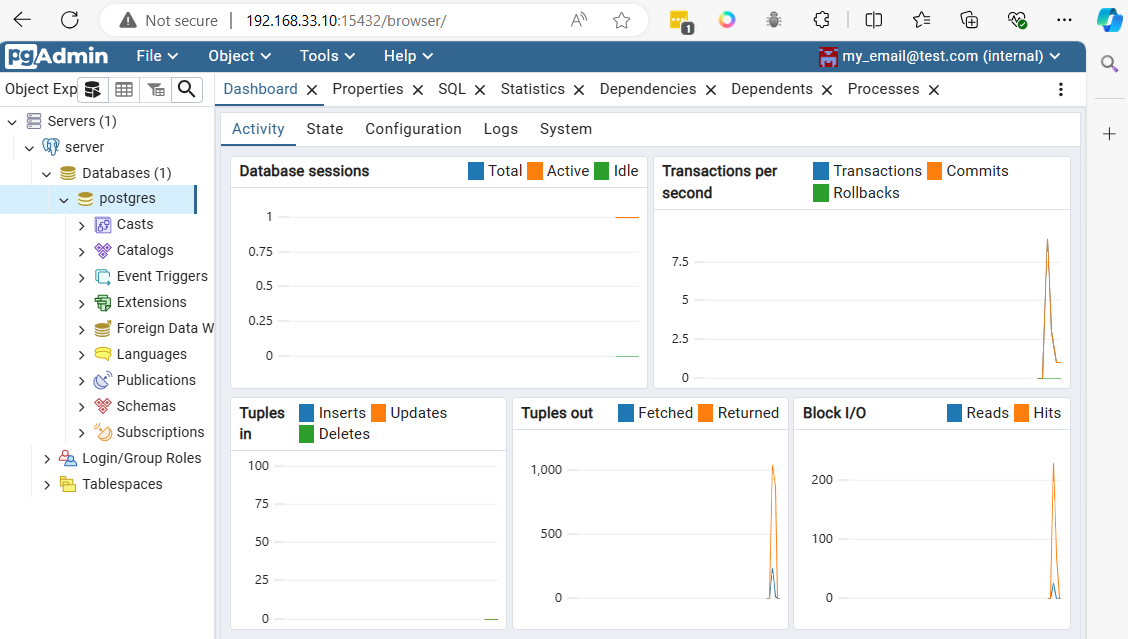This screenshot has height=639, width=1128.
Task: Close the SQL tab
Action: 481,89
